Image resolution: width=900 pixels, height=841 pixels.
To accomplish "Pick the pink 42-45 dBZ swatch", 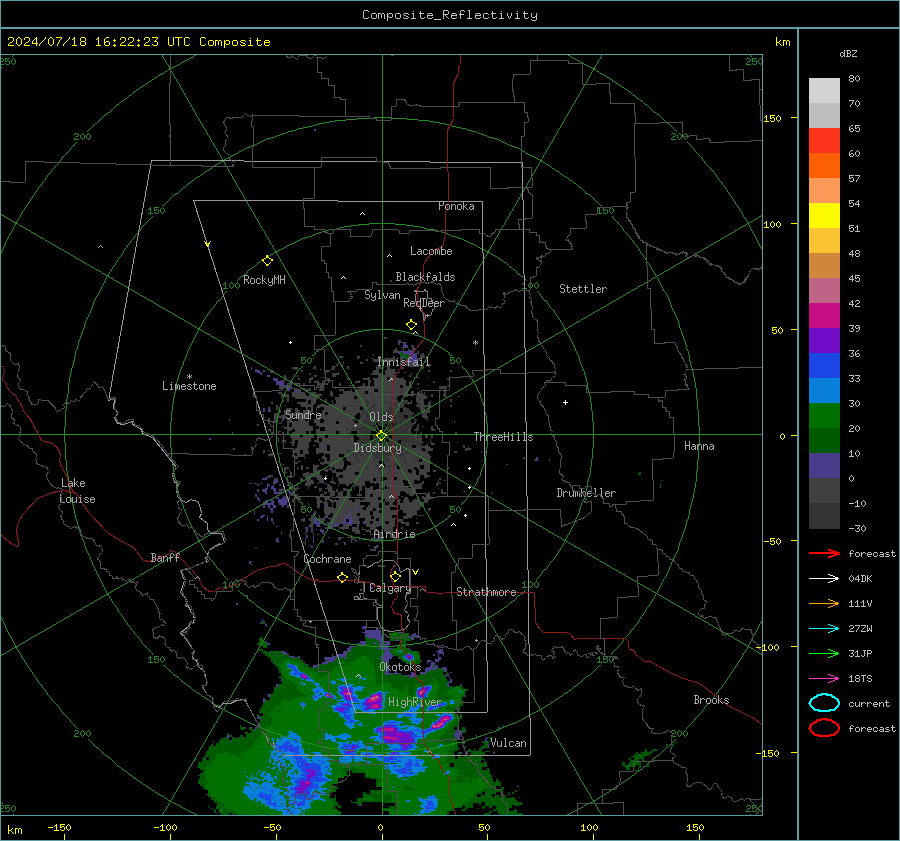I will 824,291.
